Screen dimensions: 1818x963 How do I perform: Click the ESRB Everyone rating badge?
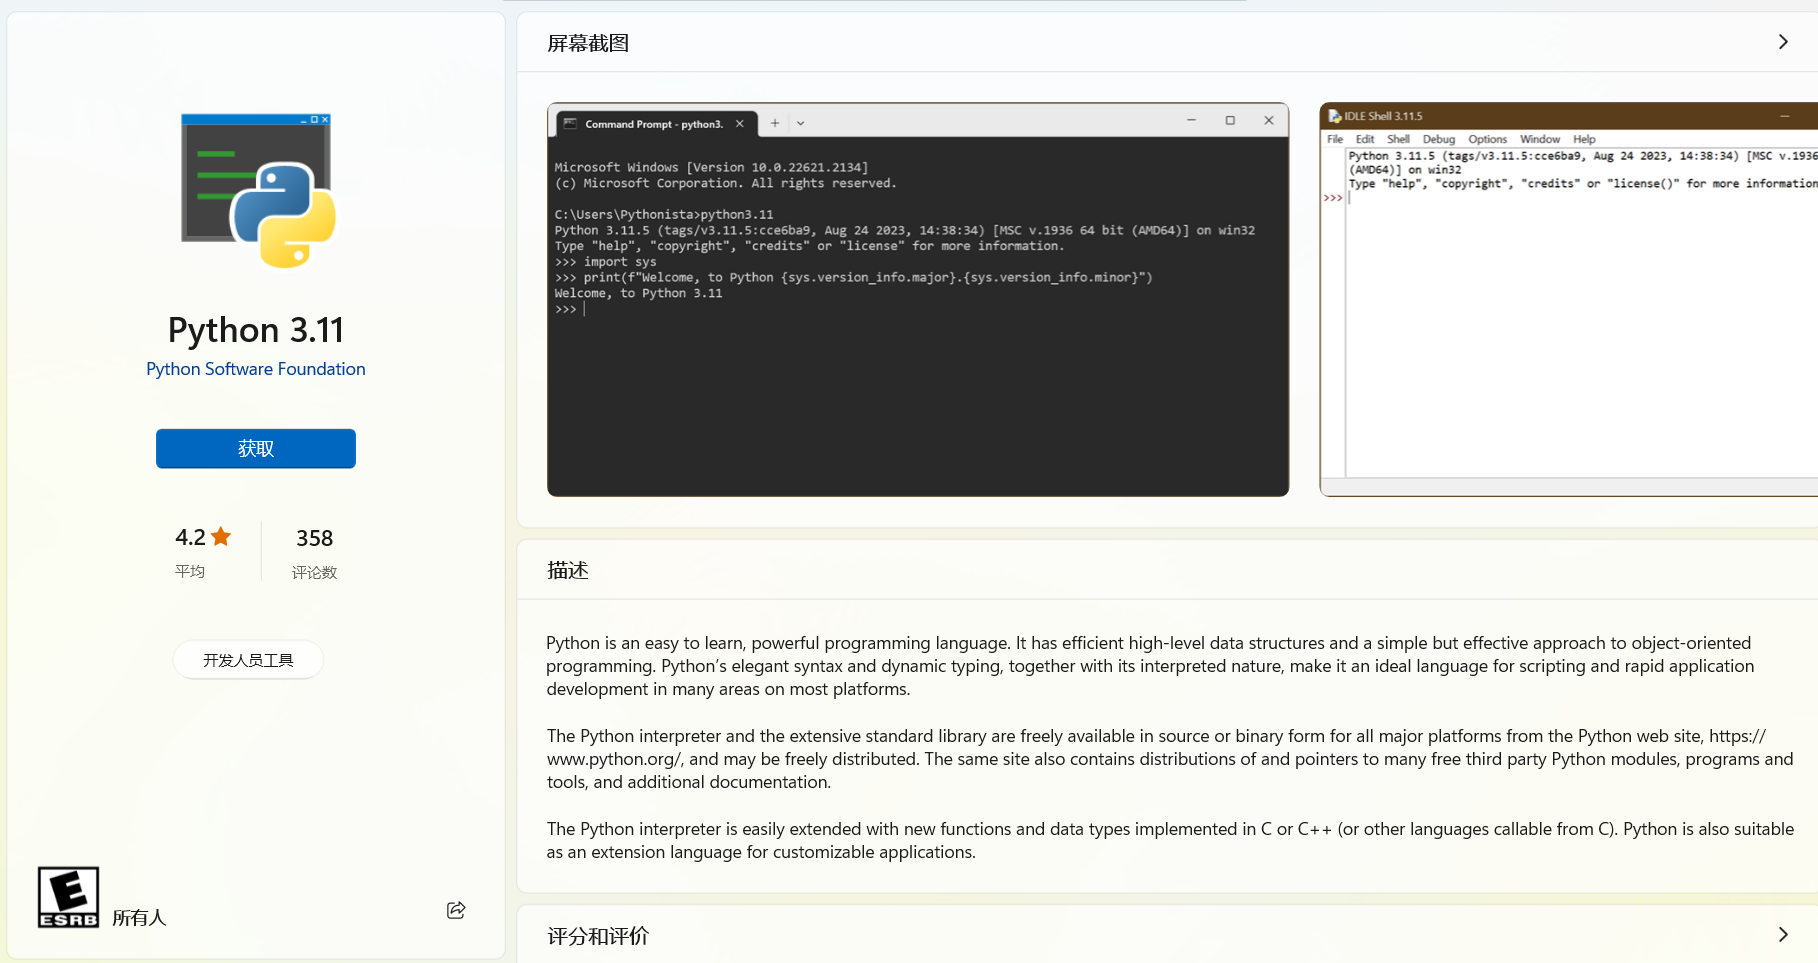tap(68, 897)
